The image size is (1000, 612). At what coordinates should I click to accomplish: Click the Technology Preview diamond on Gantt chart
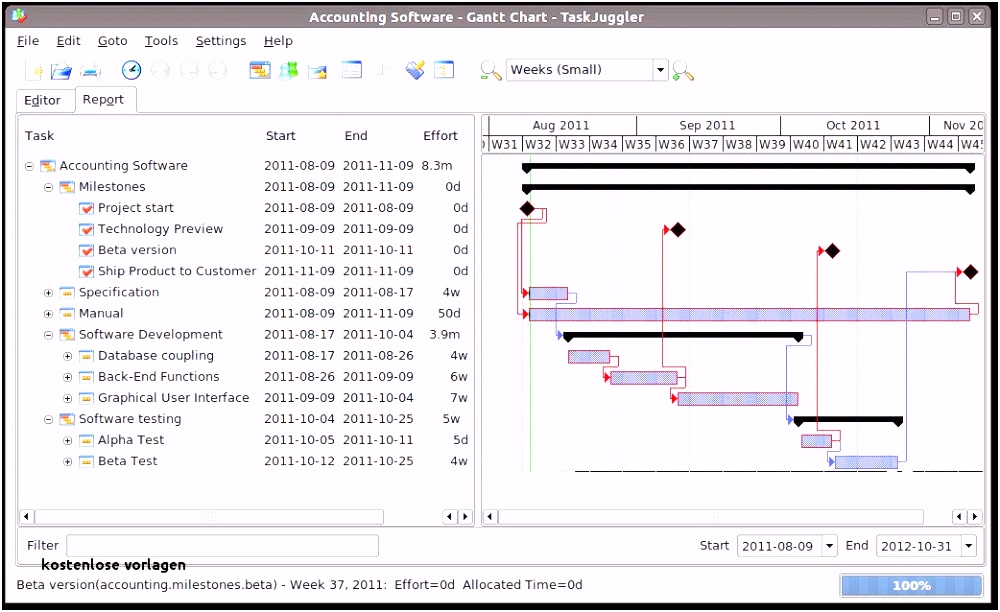pos(678,230)
